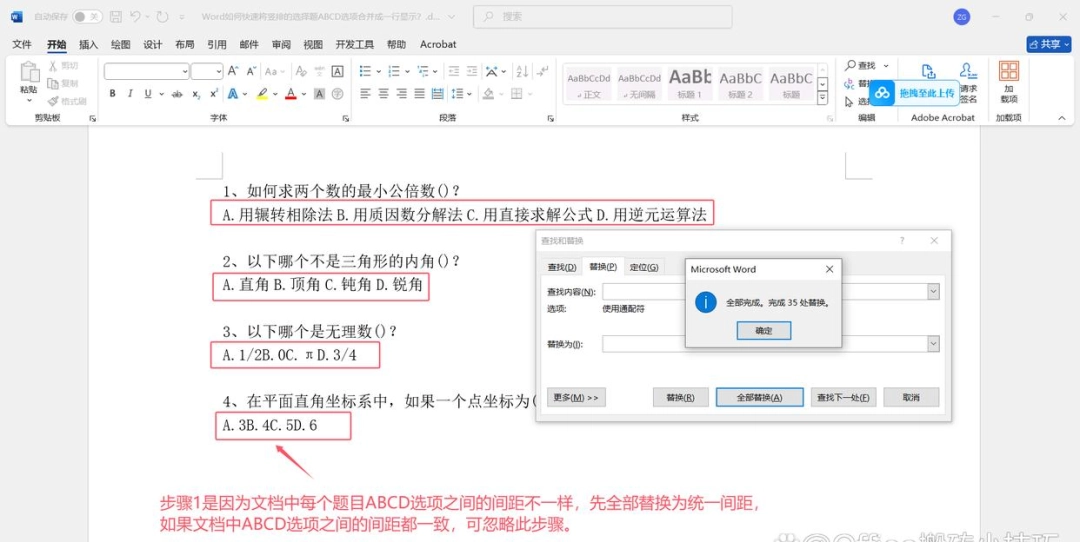Open the Layout ribbon tab
The width and height of the screenshot is (1080, 542).
pos(185,44)
